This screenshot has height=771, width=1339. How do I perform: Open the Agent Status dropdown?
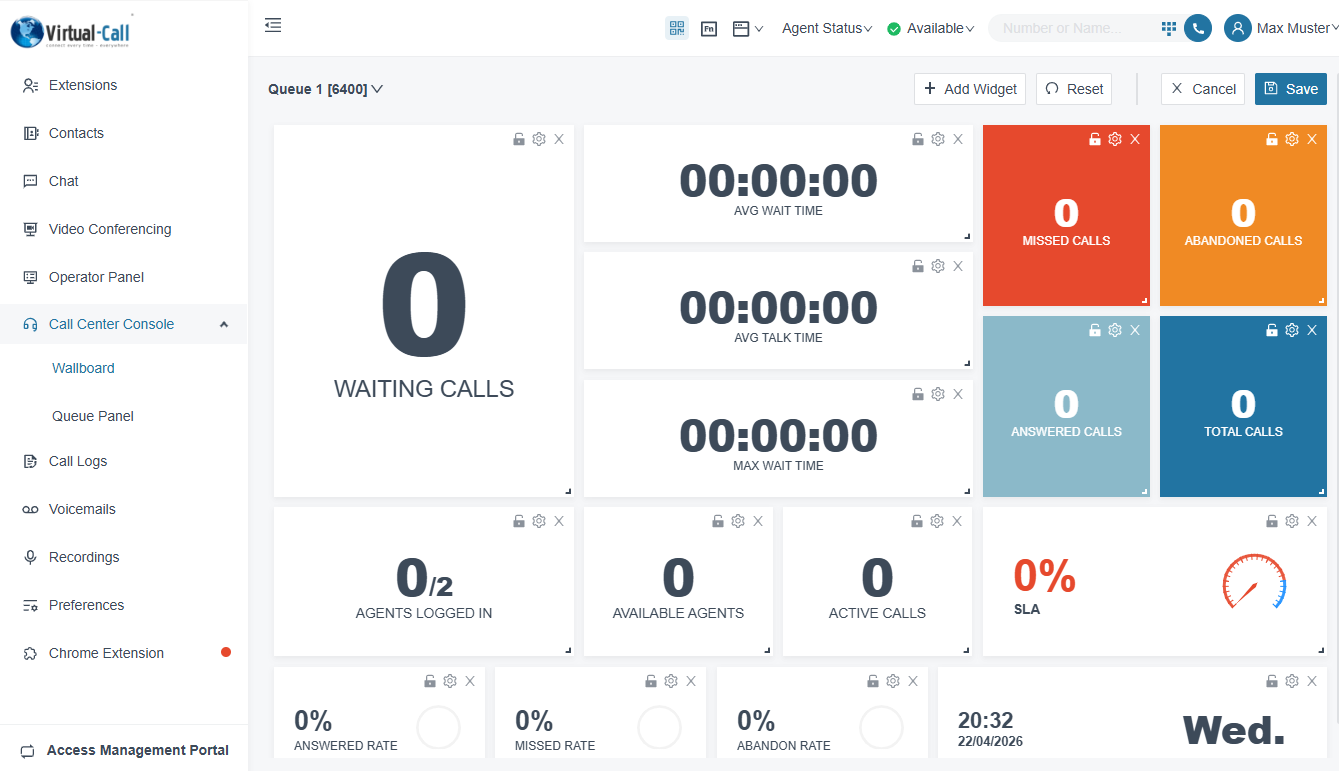827,28
